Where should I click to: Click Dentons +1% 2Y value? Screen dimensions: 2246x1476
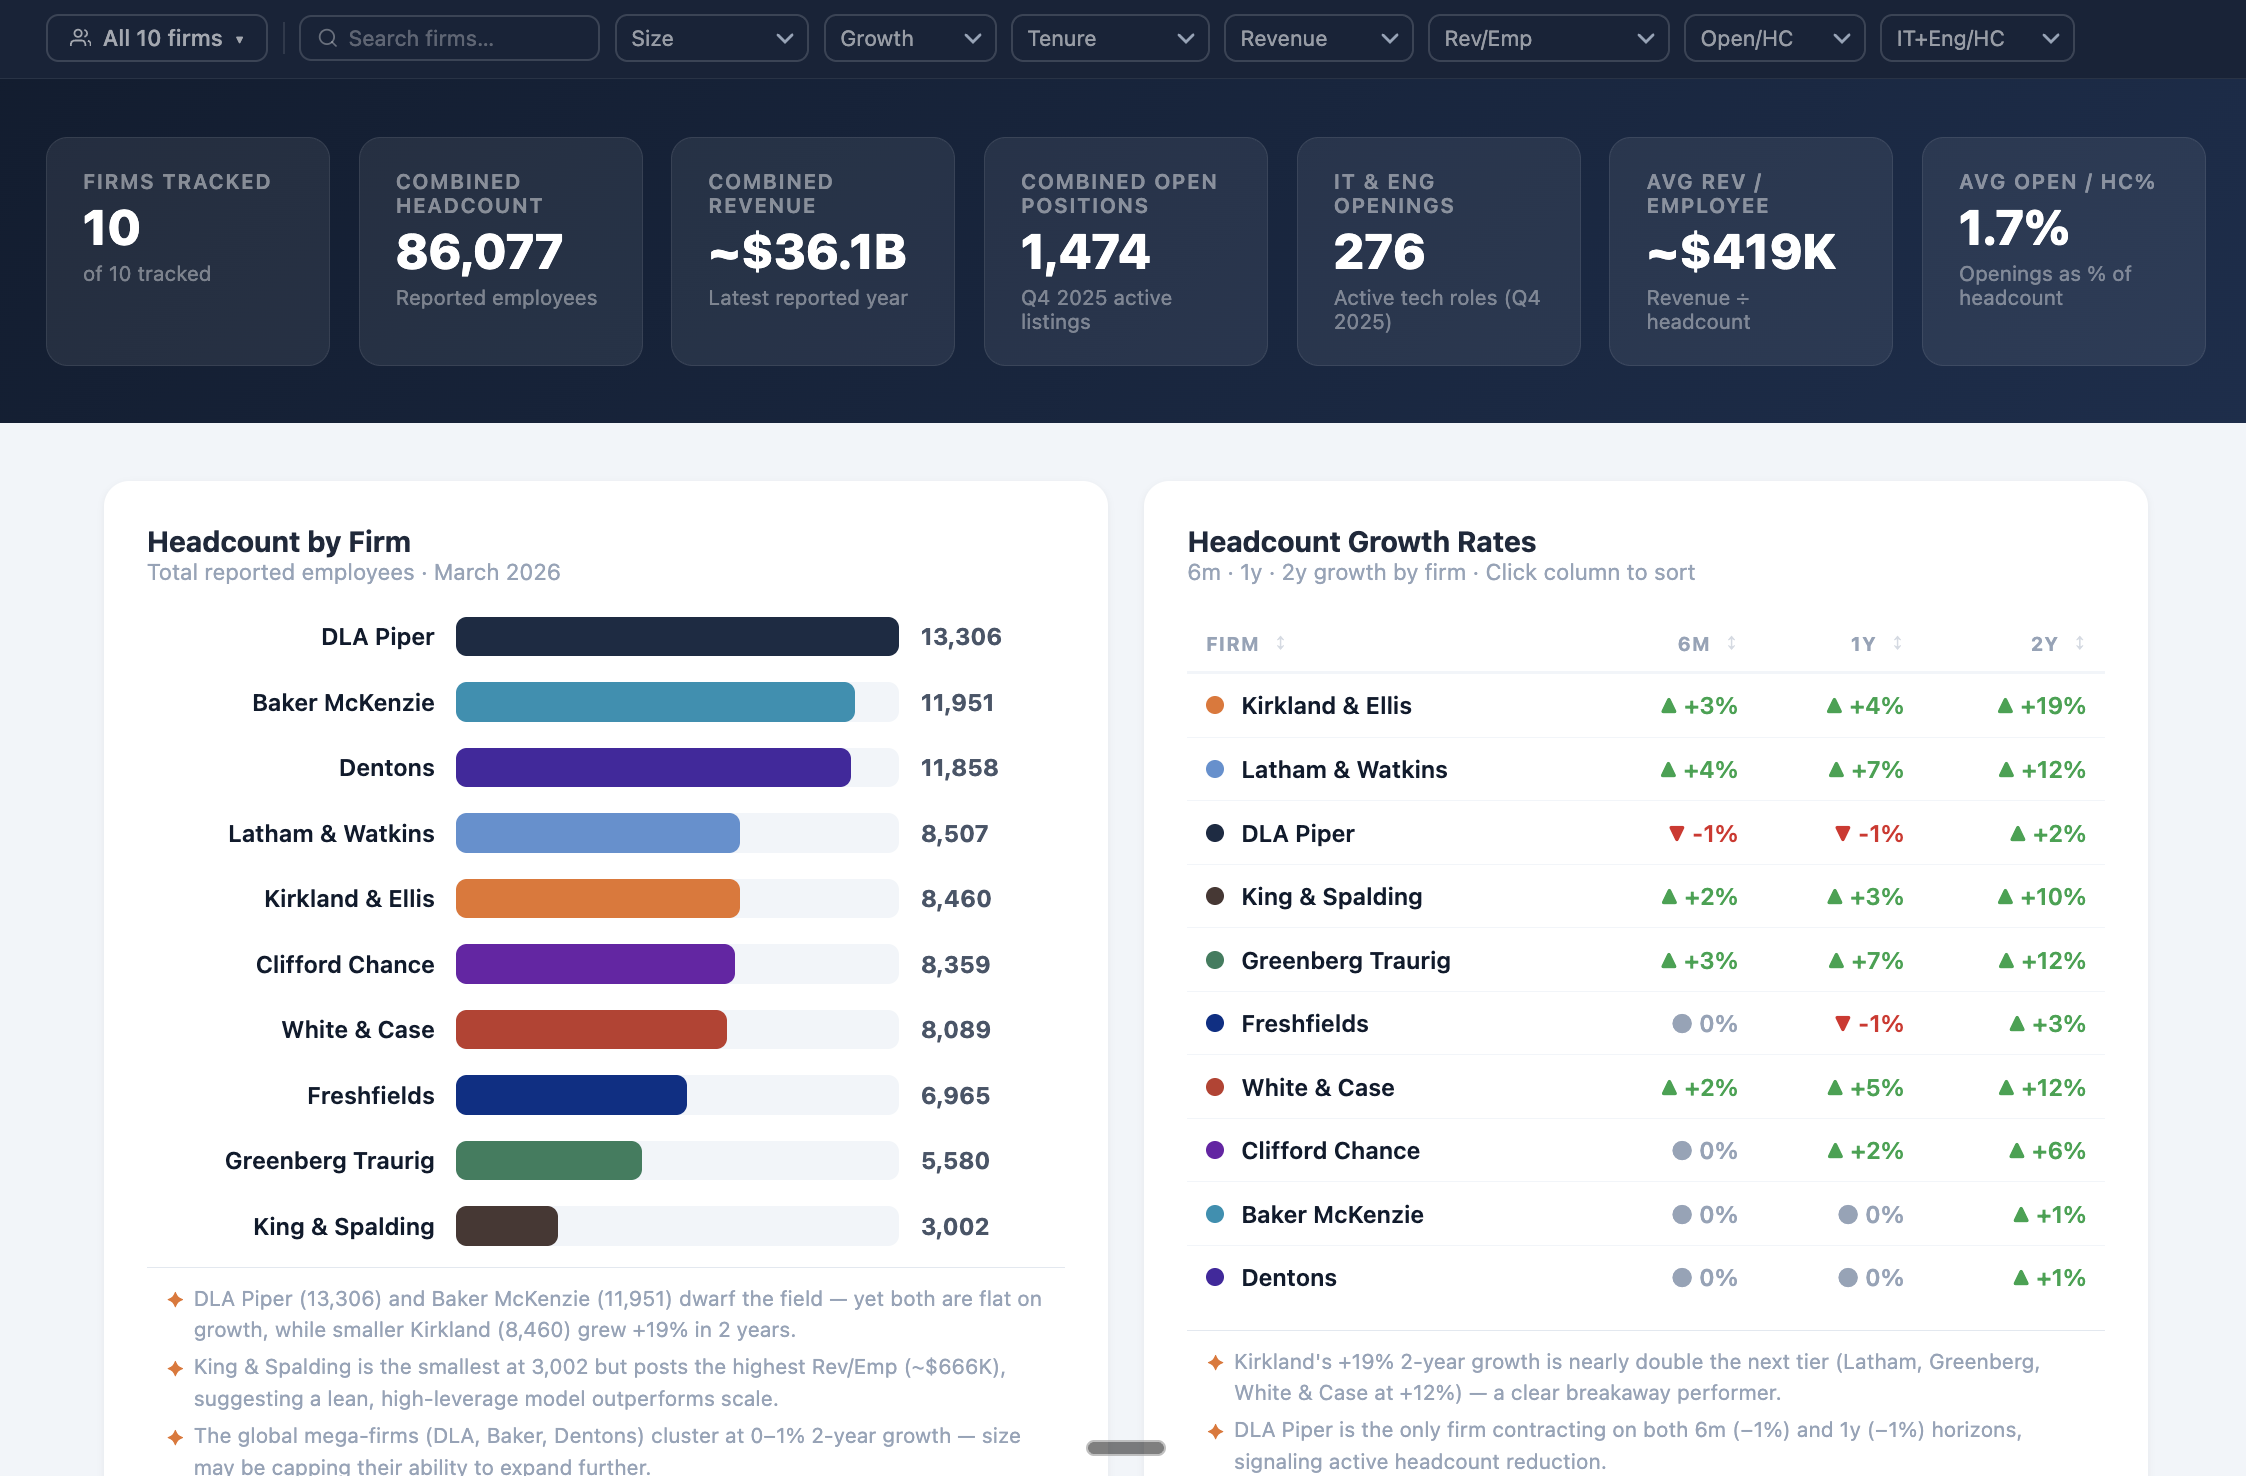tap(2049, 1278)
